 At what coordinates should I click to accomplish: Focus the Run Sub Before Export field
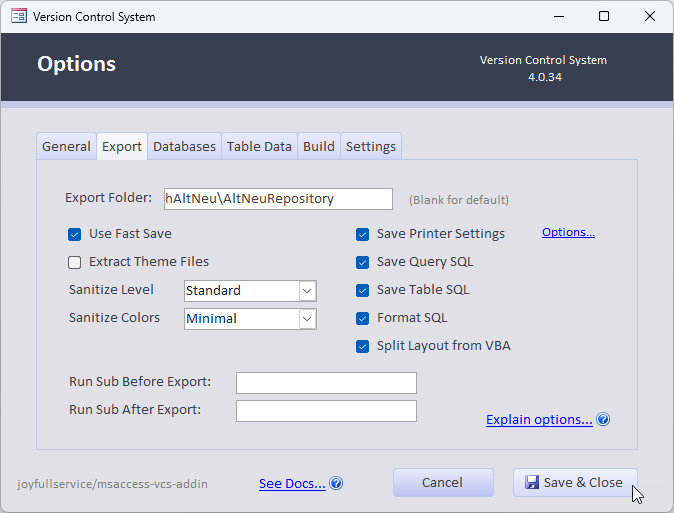click(x=325, y=382)
